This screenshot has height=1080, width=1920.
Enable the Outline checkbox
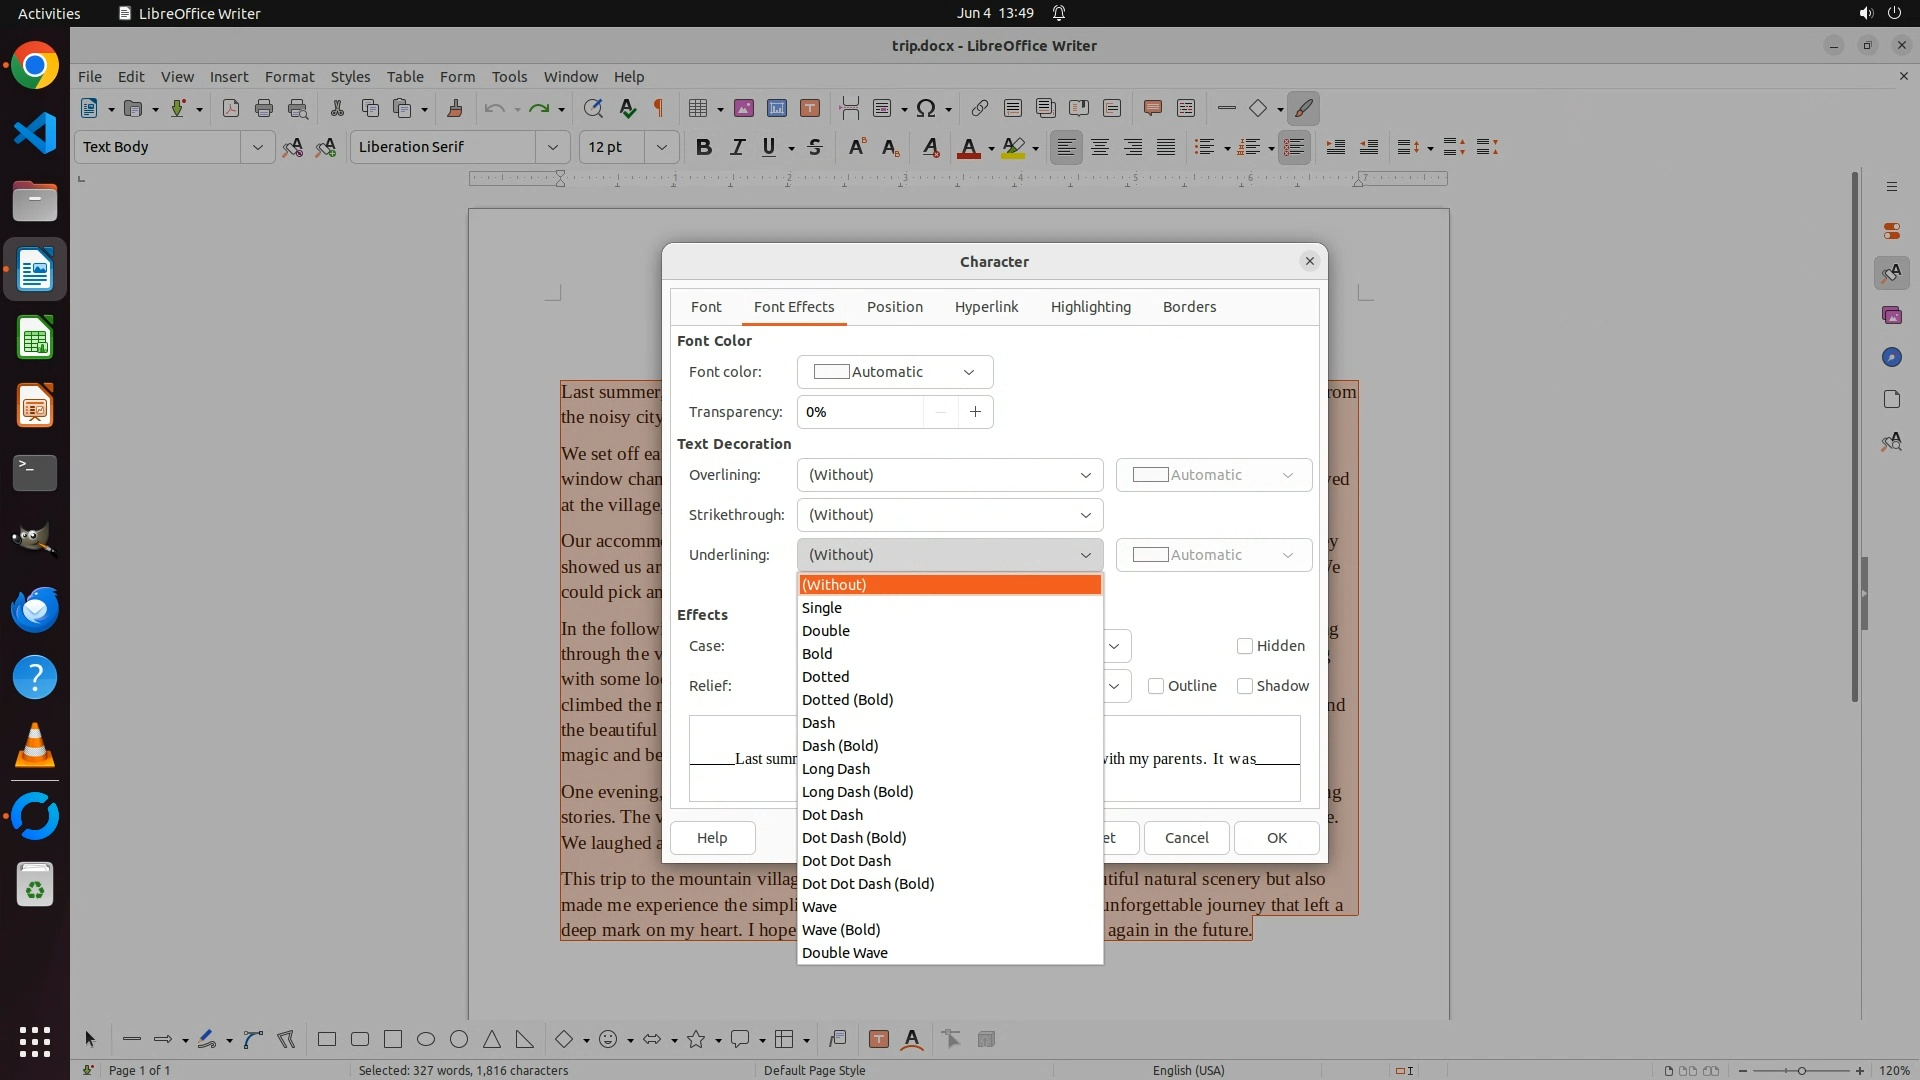pyautogui.click(x=1156, y=686)
